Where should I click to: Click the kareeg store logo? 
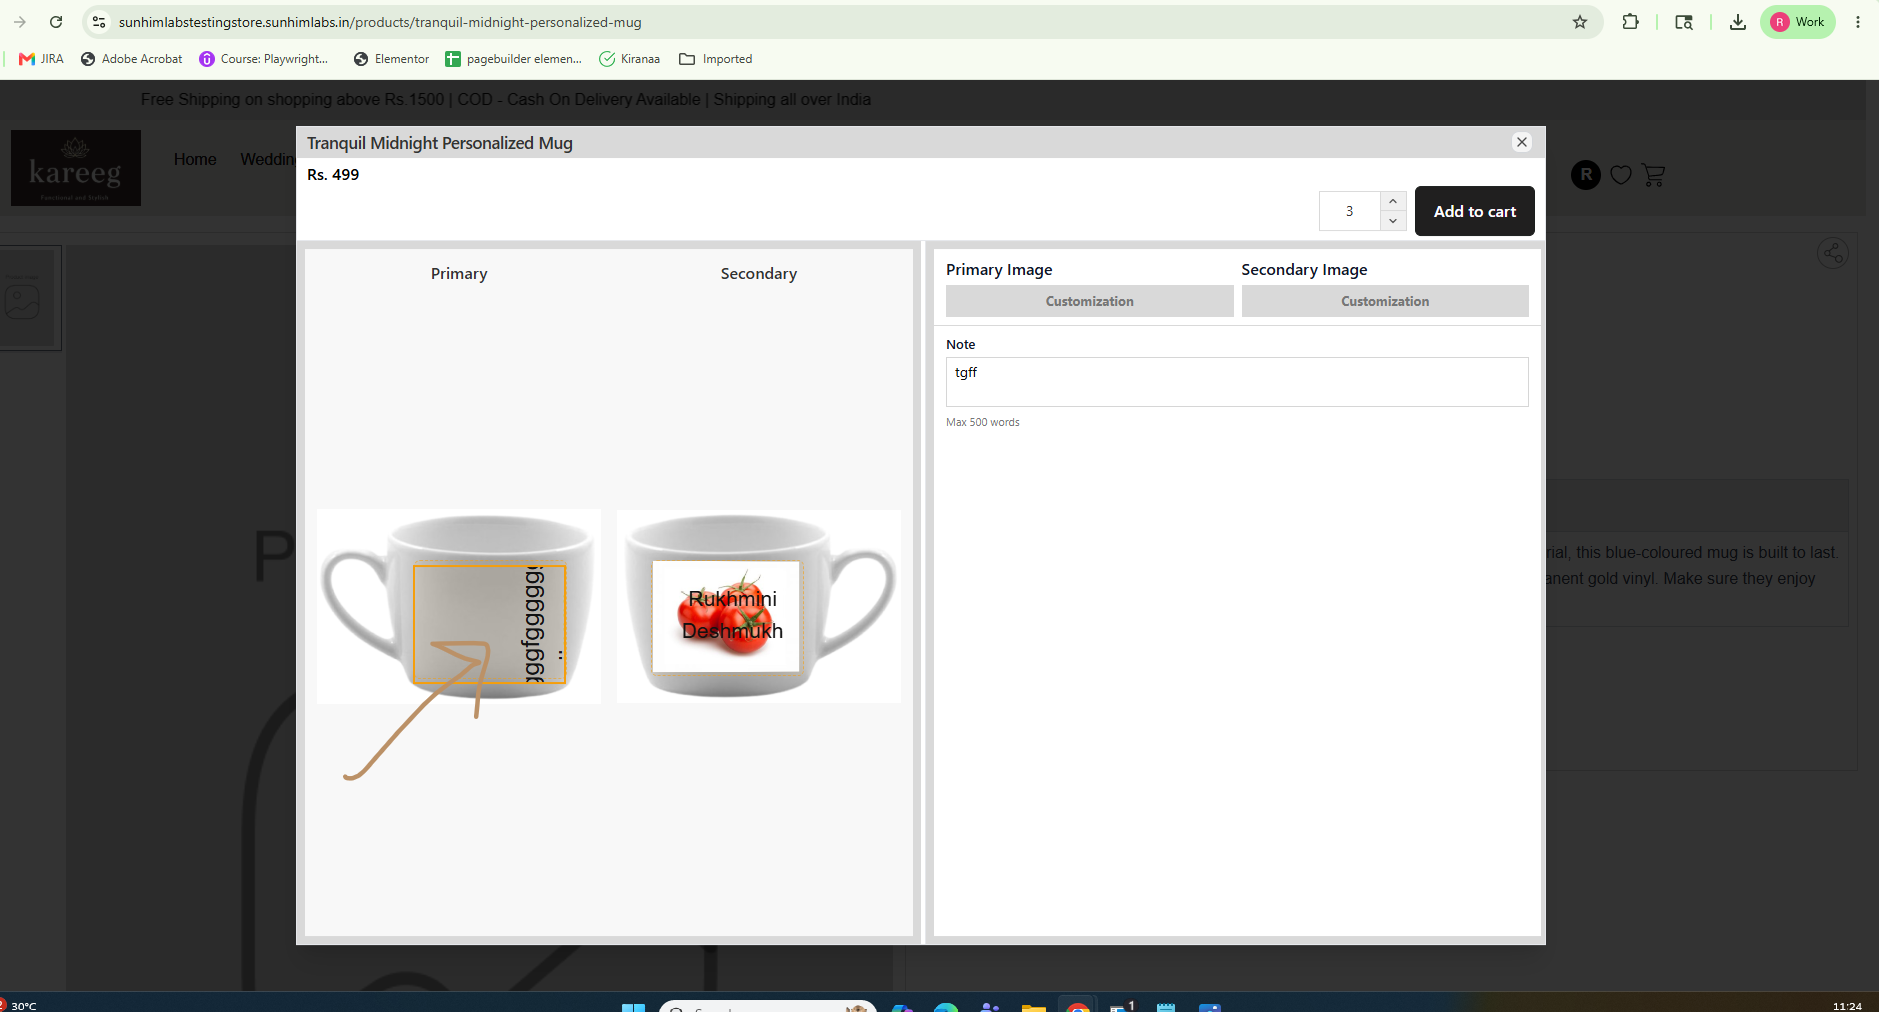[76, 168]
